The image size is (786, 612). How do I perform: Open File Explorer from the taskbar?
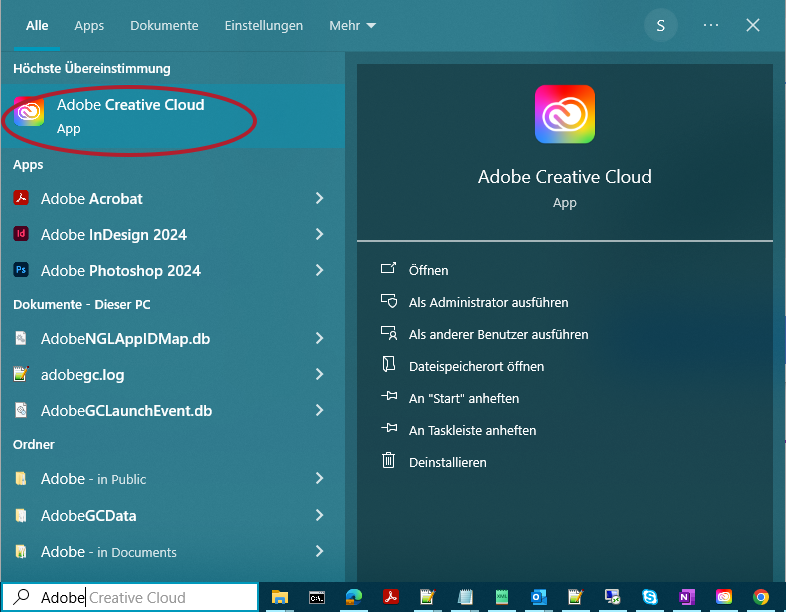[x=280, y=597]
